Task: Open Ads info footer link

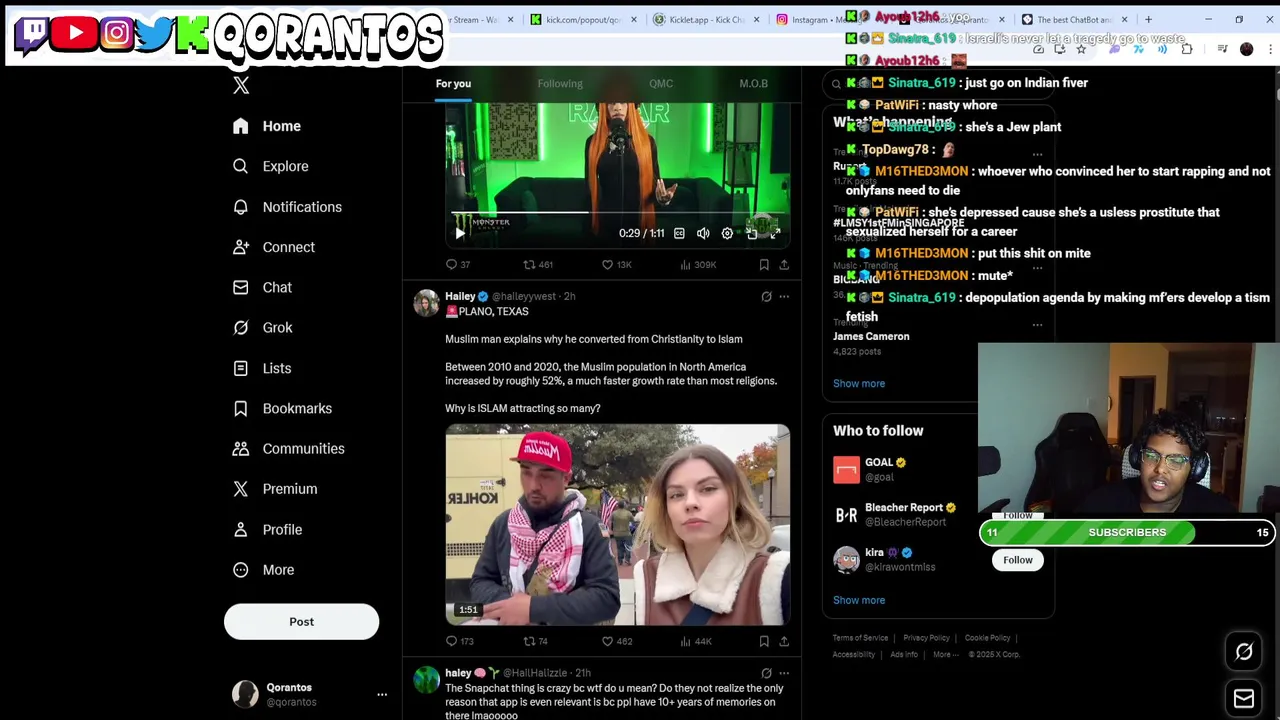Action: [904, 655]
